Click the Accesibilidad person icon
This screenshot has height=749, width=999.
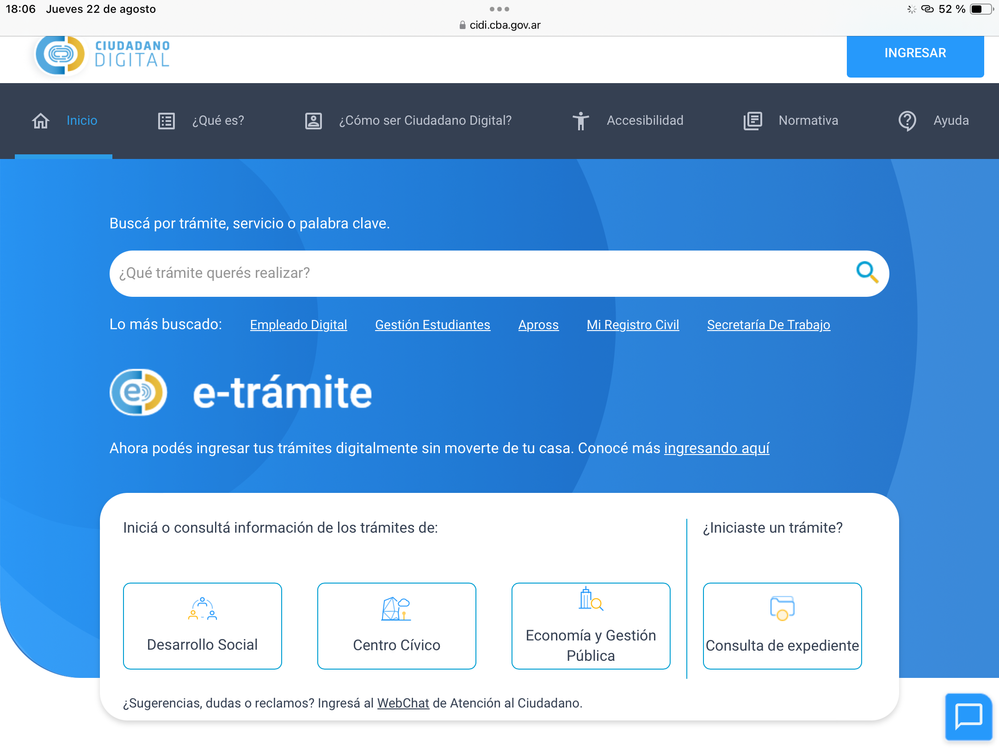581,121
